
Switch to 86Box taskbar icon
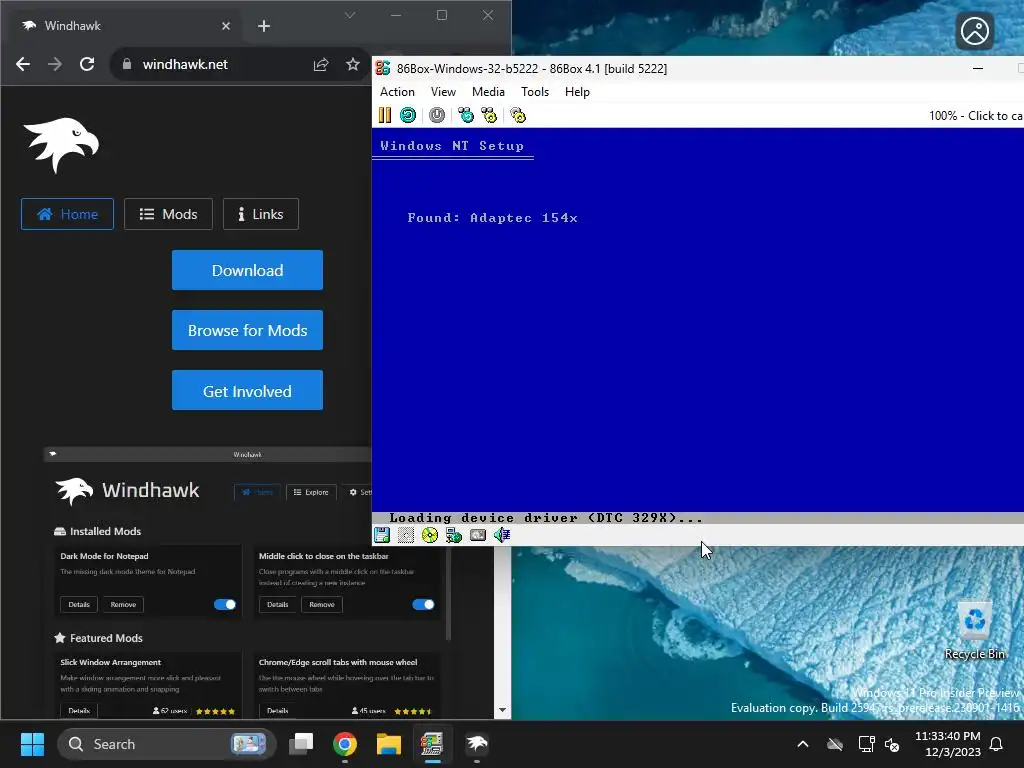point(432,744)
